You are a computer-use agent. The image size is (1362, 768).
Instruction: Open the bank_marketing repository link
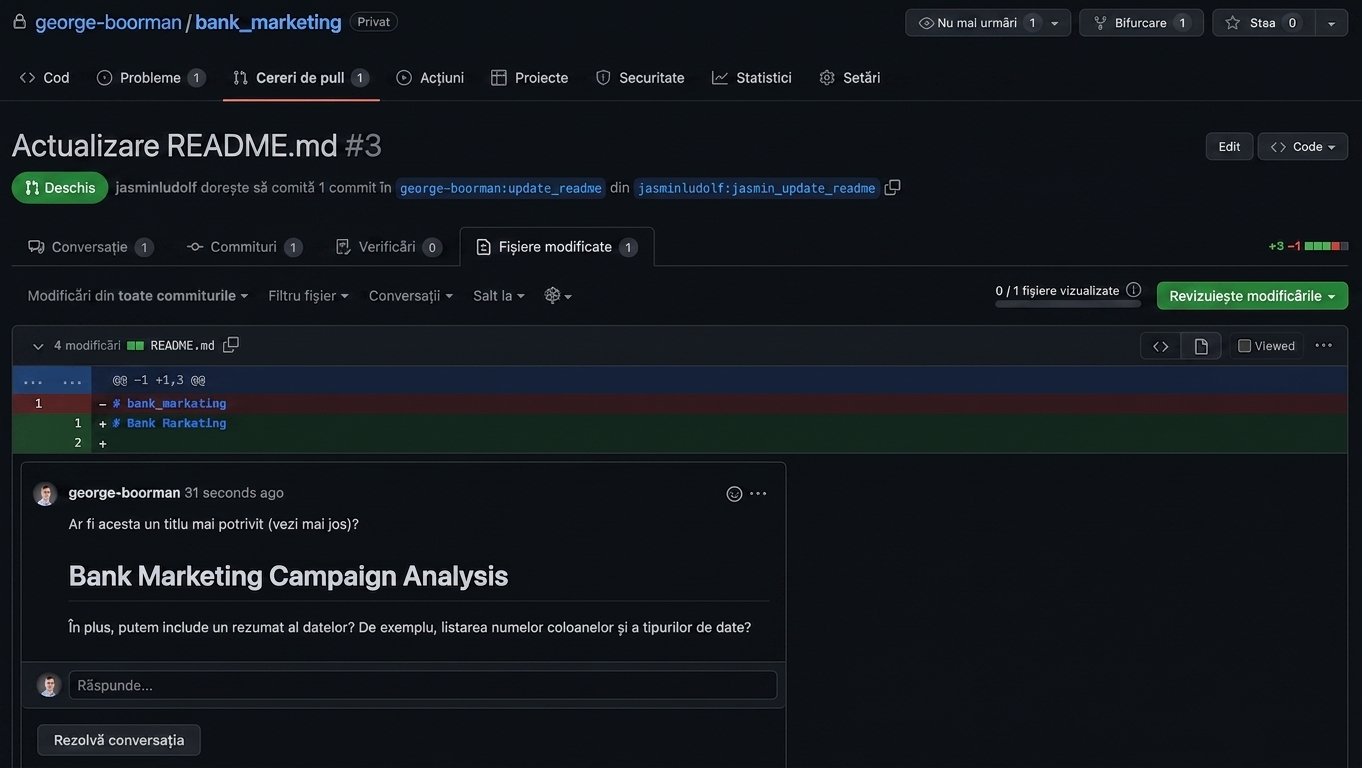pyautogui.click(x=268, y=22)
